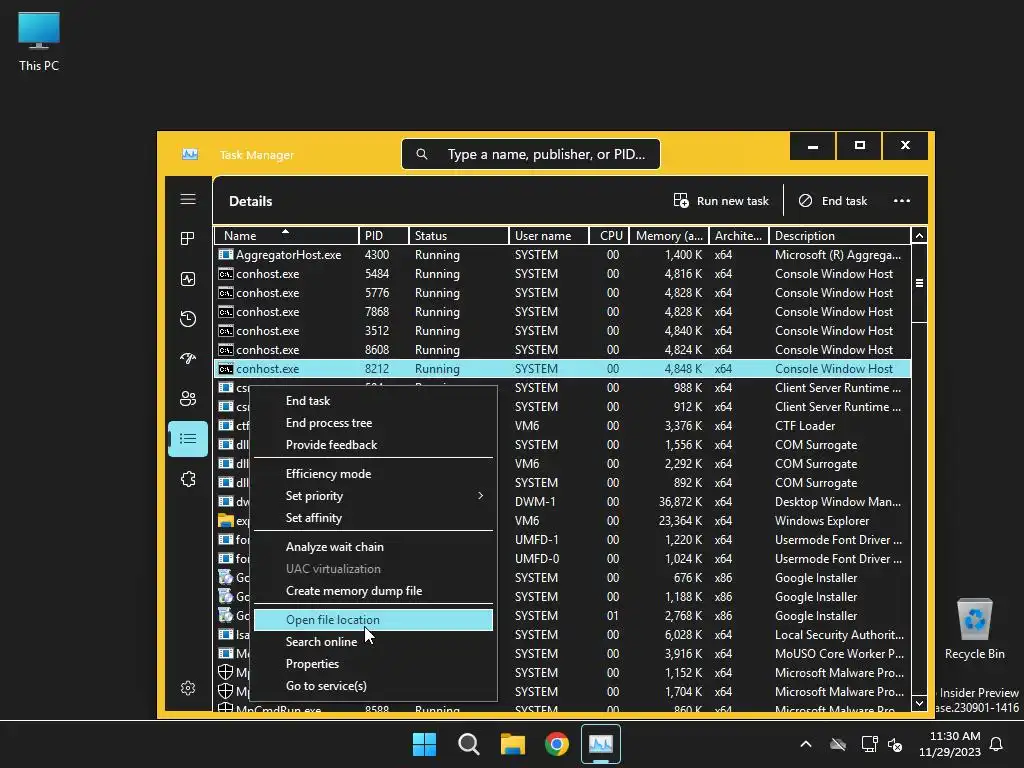Click the Task Manager taskbar icon
This screenshot has height=768, width=1024.
click(x=601, y=744)
